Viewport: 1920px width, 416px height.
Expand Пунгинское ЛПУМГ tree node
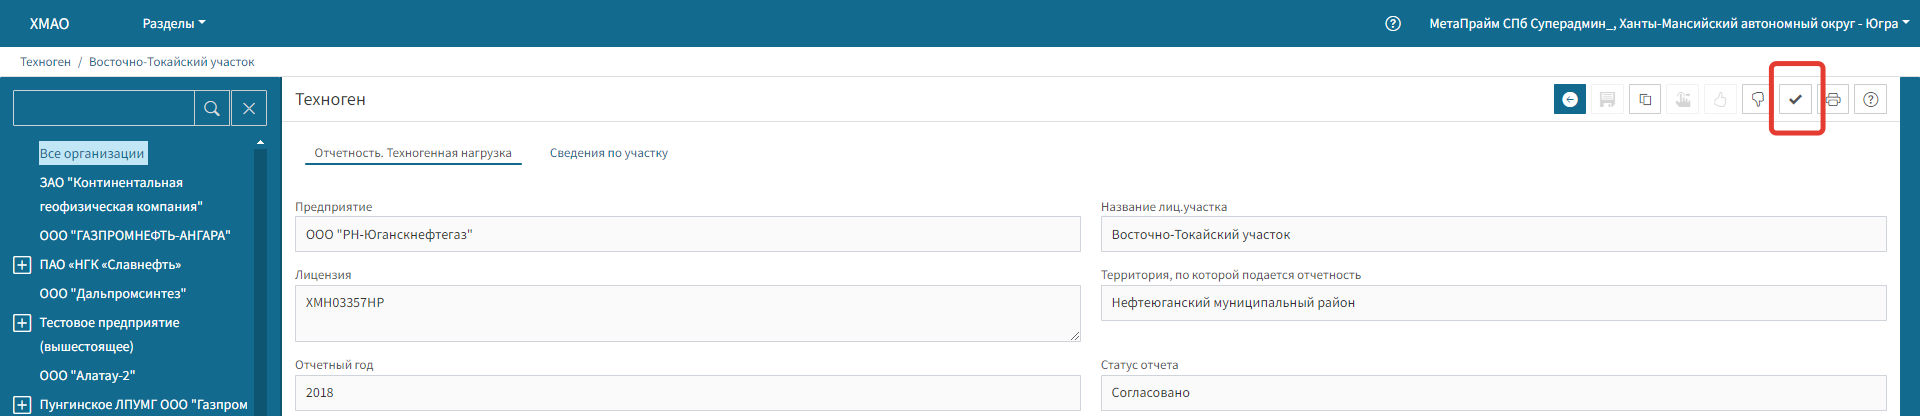[x=22, y=405]
